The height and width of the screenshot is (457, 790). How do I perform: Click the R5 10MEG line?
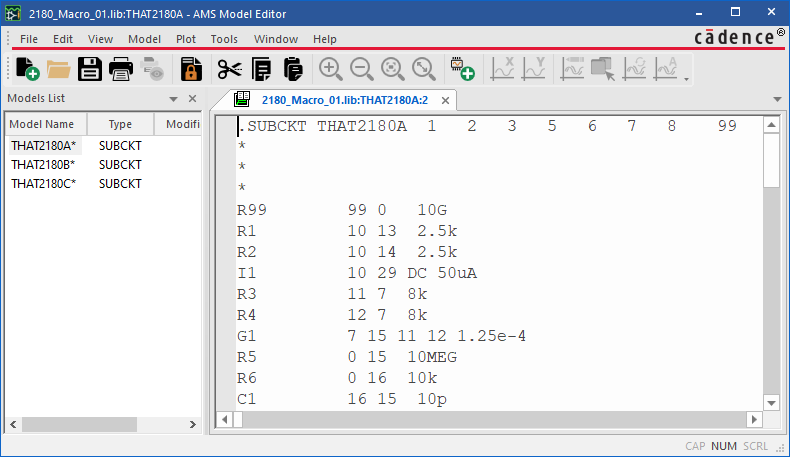pos(347,357)
